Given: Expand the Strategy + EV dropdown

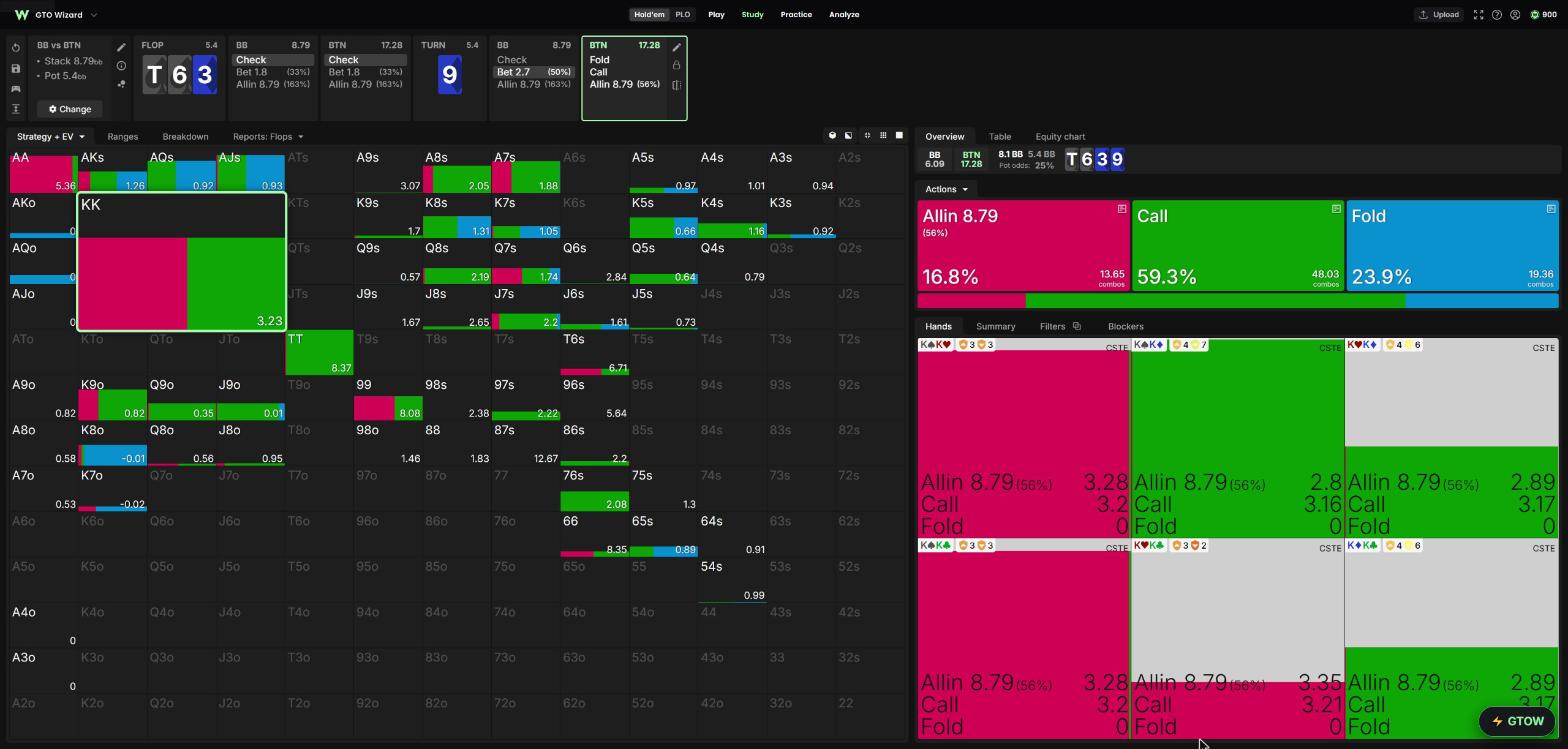Looking at the screenshot, I should 50,137.
